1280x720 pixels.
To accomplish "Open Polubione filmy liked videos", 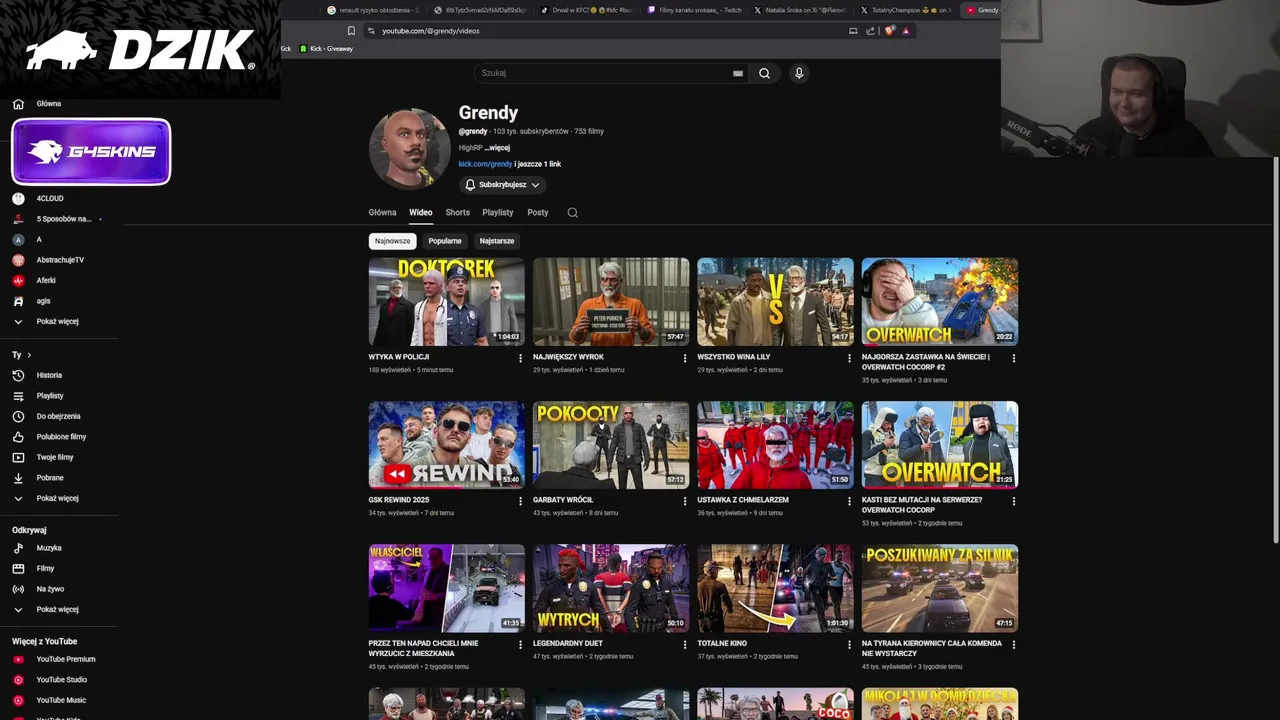I will [60, 437].
